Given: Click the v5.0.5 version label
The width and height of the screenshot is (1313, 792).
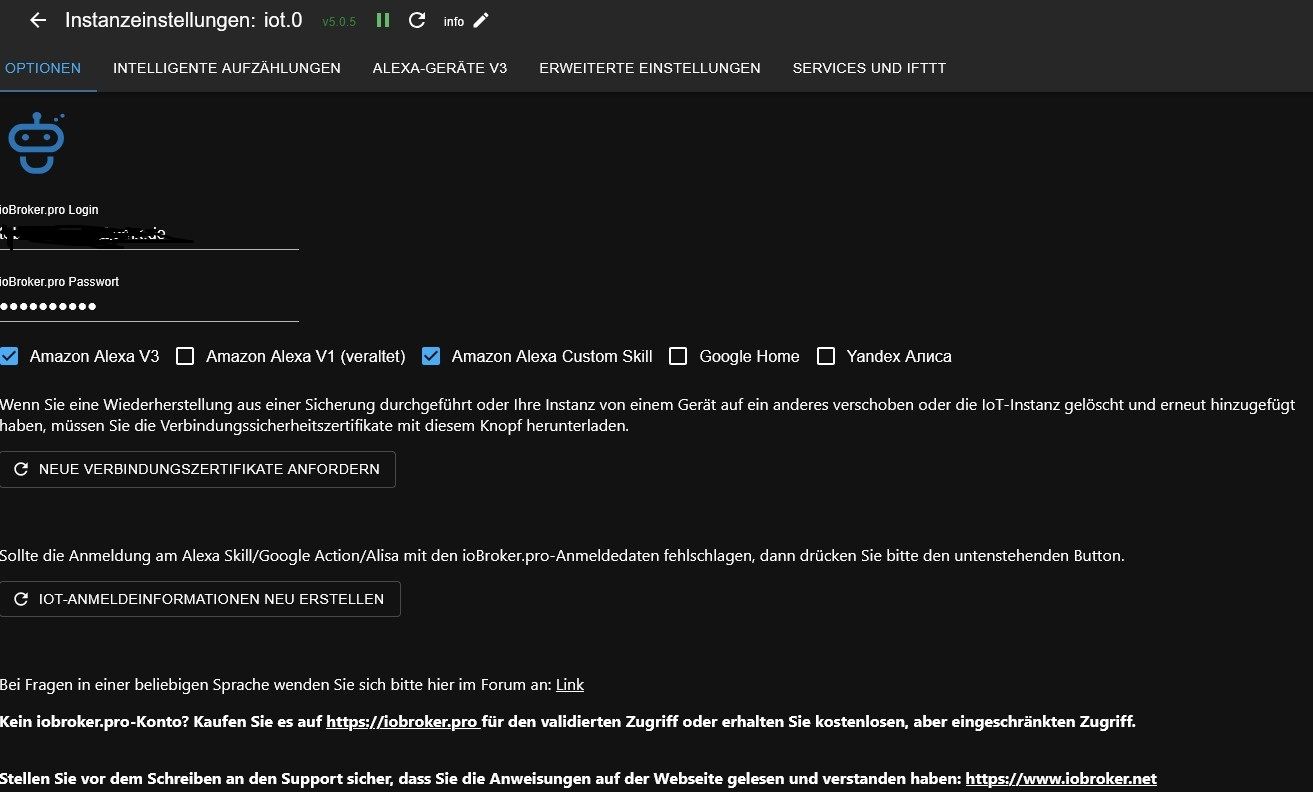Looking at the screenshot, I should [x=339, y=21].
